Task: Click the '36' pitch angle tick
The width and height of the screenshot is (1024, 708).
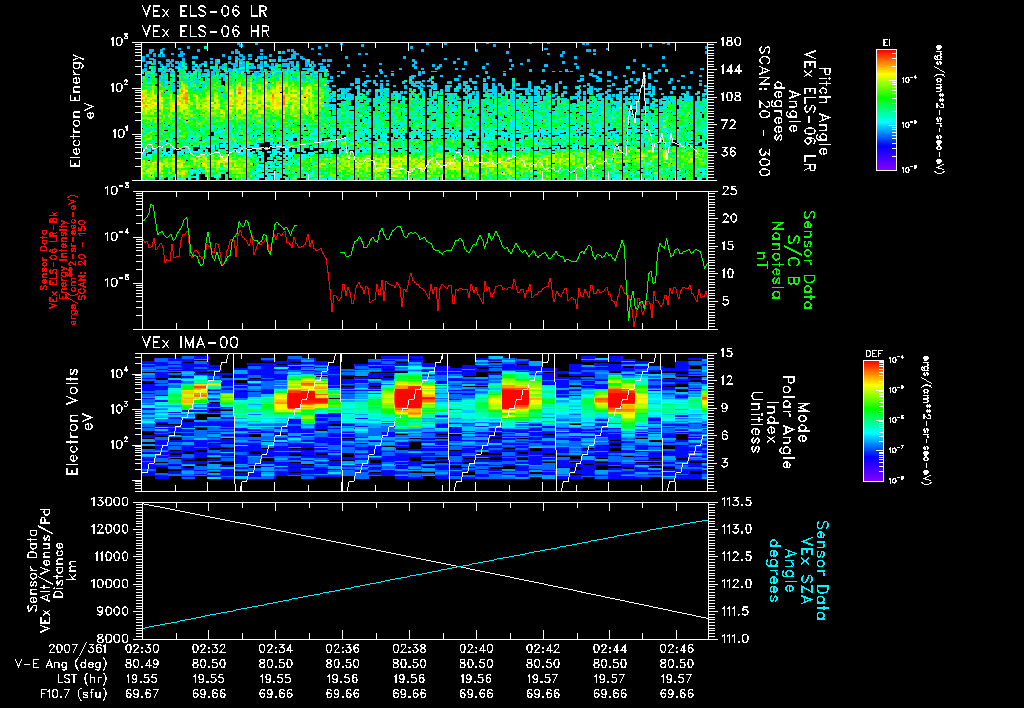Action: coord(726,152)
